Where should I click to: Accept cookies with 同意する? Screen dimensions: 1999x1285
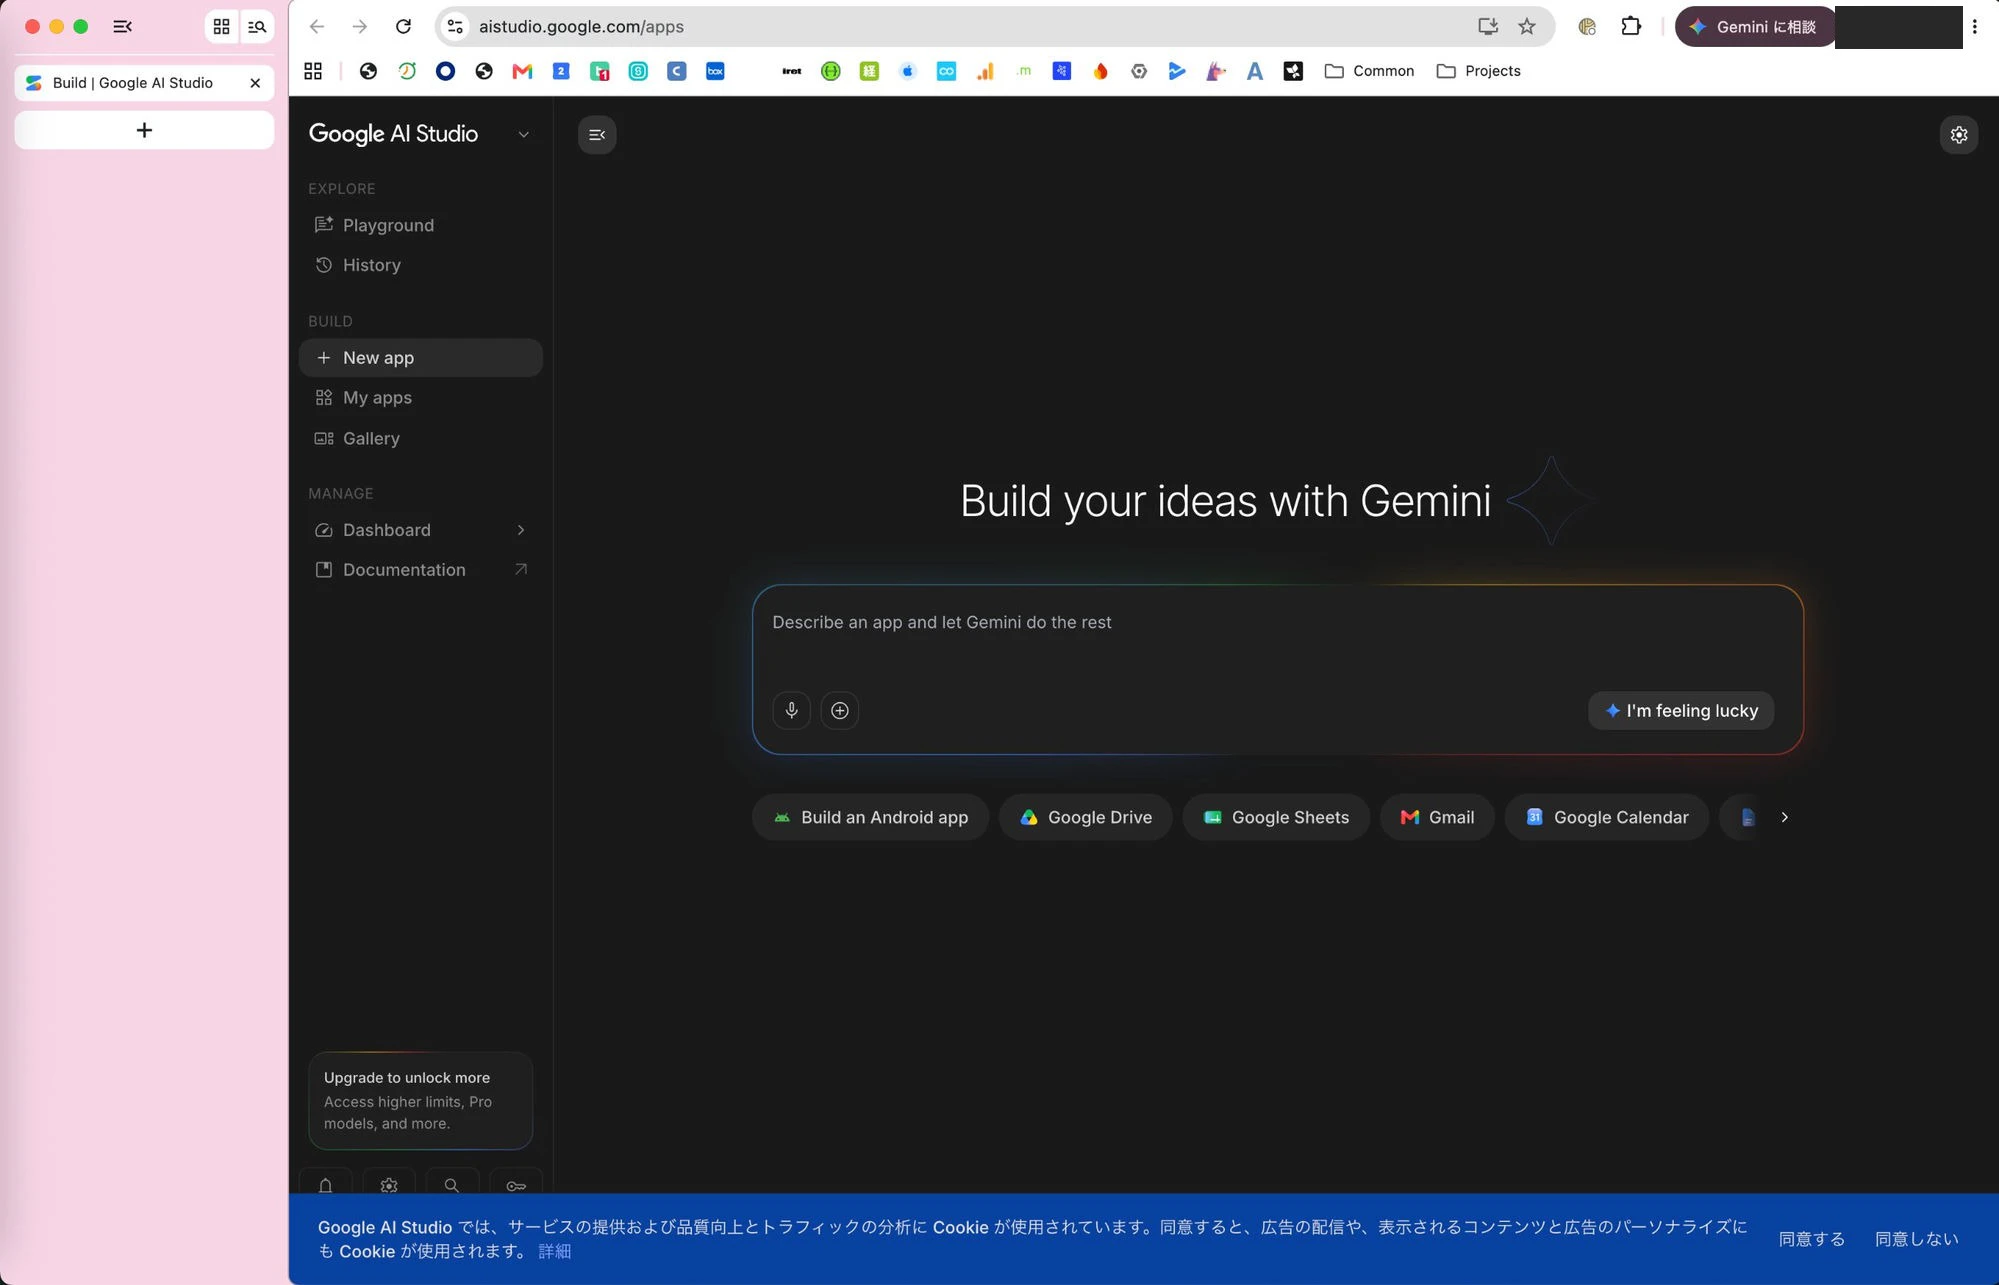1811,1238
